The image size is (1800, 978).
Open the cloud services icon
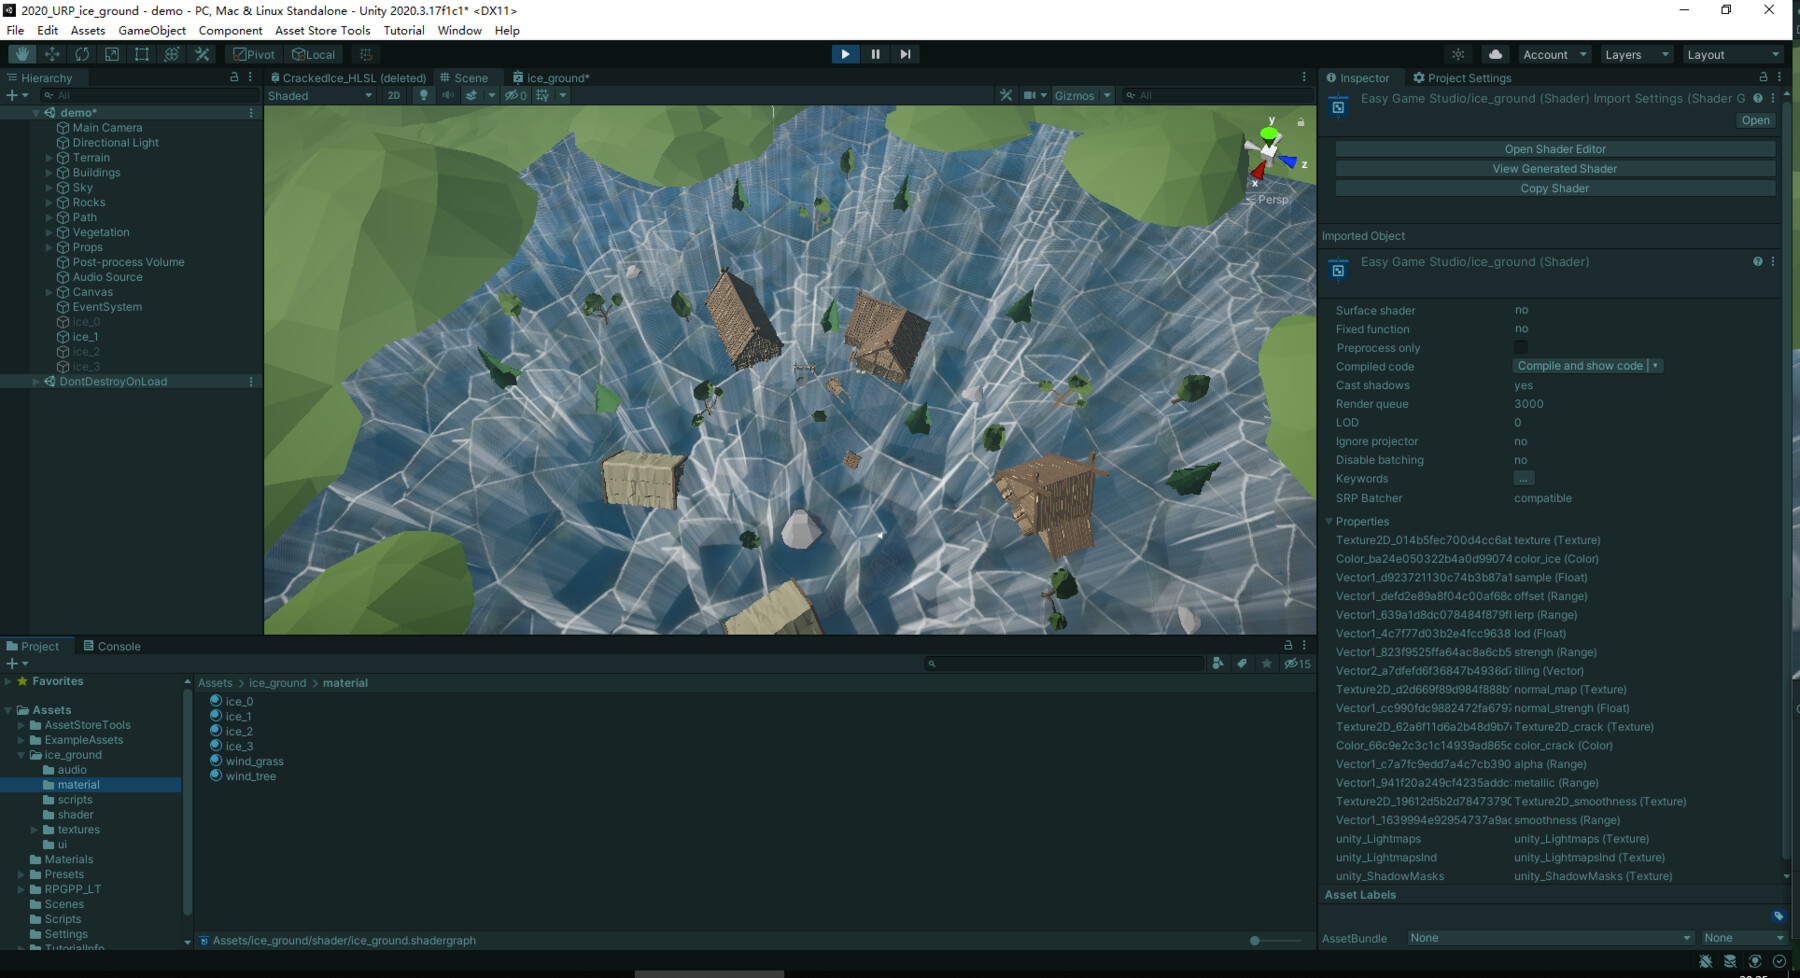[x=1495, y=54]
